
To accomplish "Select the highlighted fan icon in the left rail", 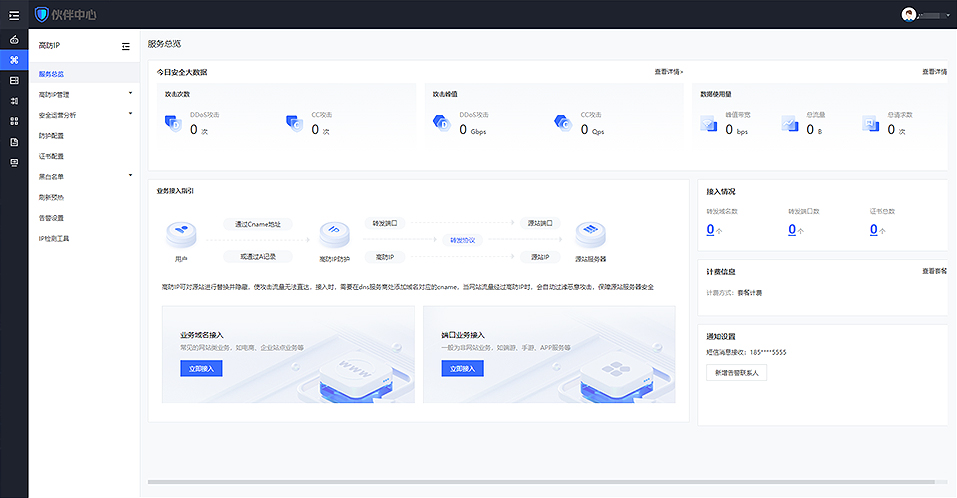I will pyautogui.click(x=14, y=60).
